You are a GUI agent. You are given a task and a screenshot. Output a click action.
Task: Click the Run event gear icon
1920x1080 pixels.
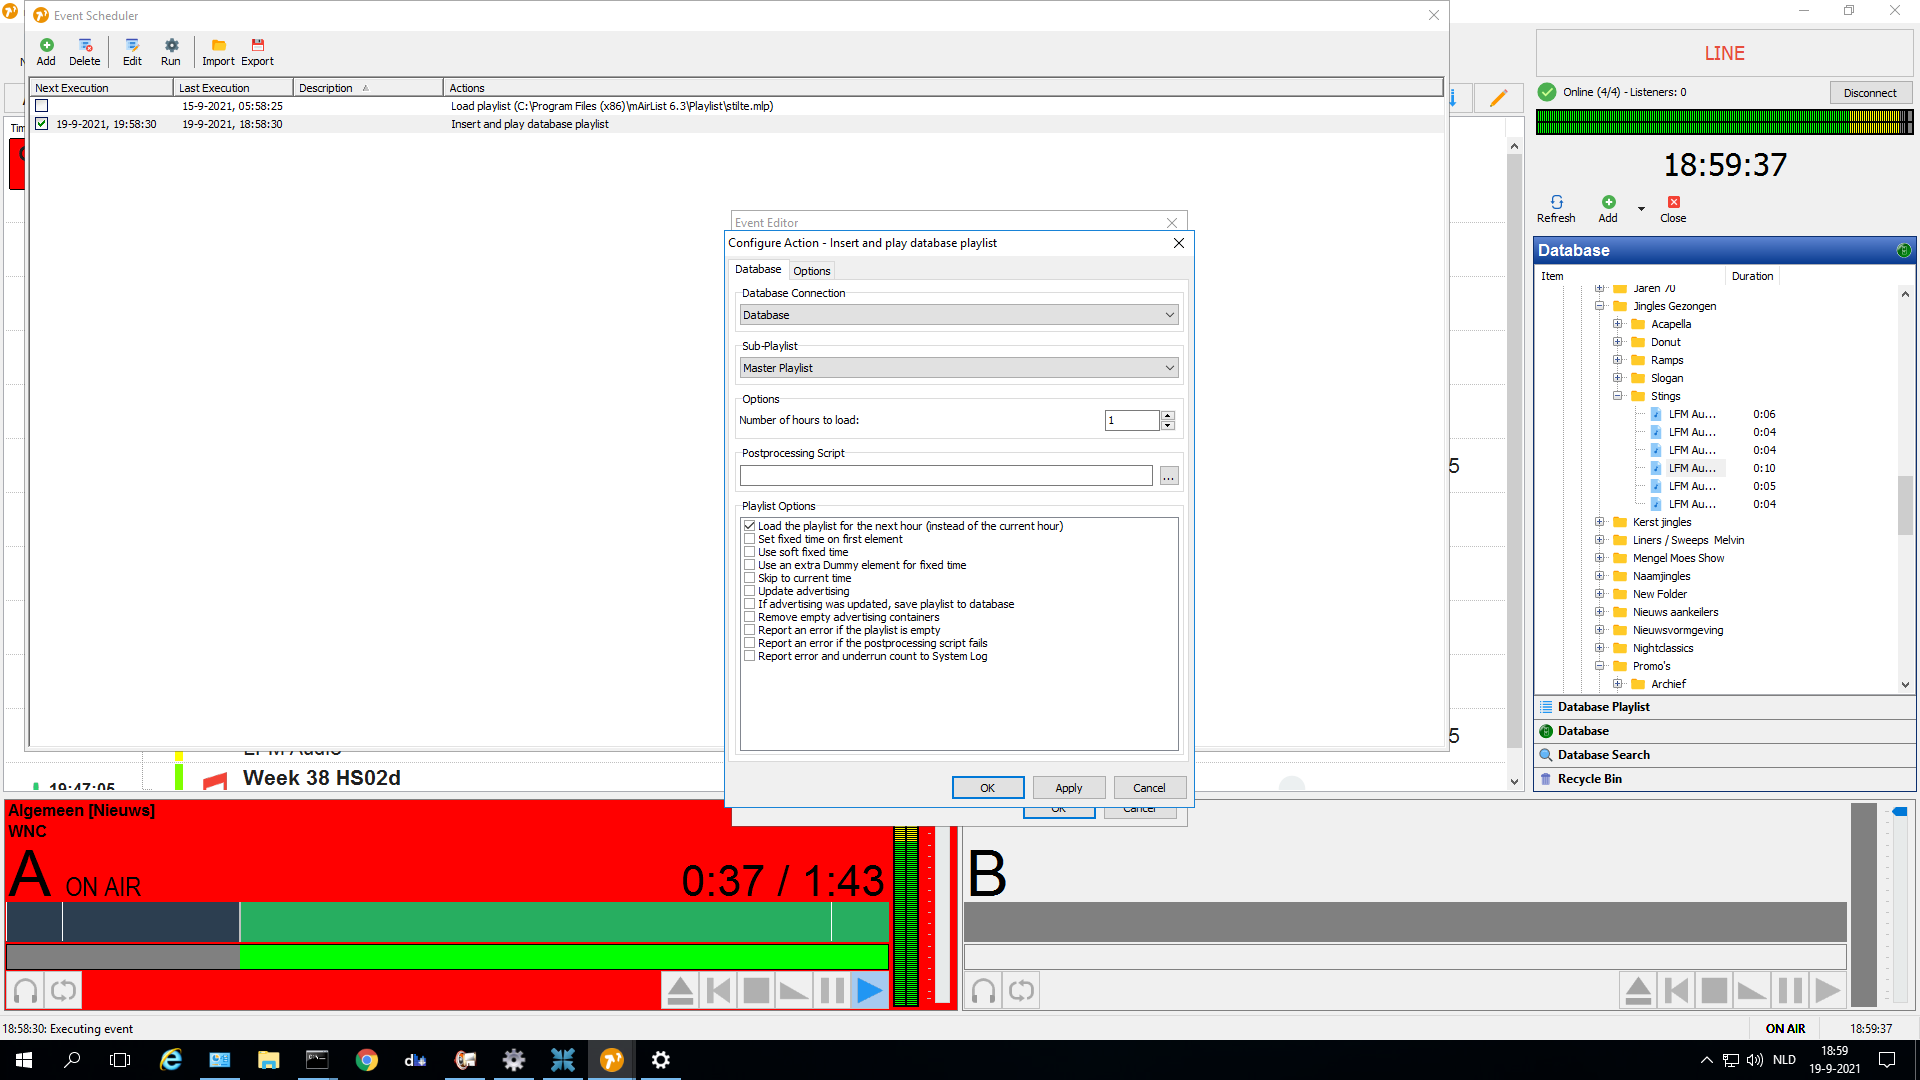pyautogui.click(x=171, y=46)
